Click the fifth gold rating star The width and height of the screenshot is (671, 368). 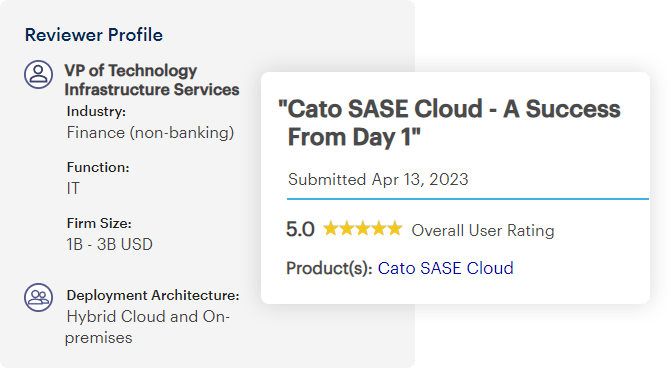tap(395, 229)
